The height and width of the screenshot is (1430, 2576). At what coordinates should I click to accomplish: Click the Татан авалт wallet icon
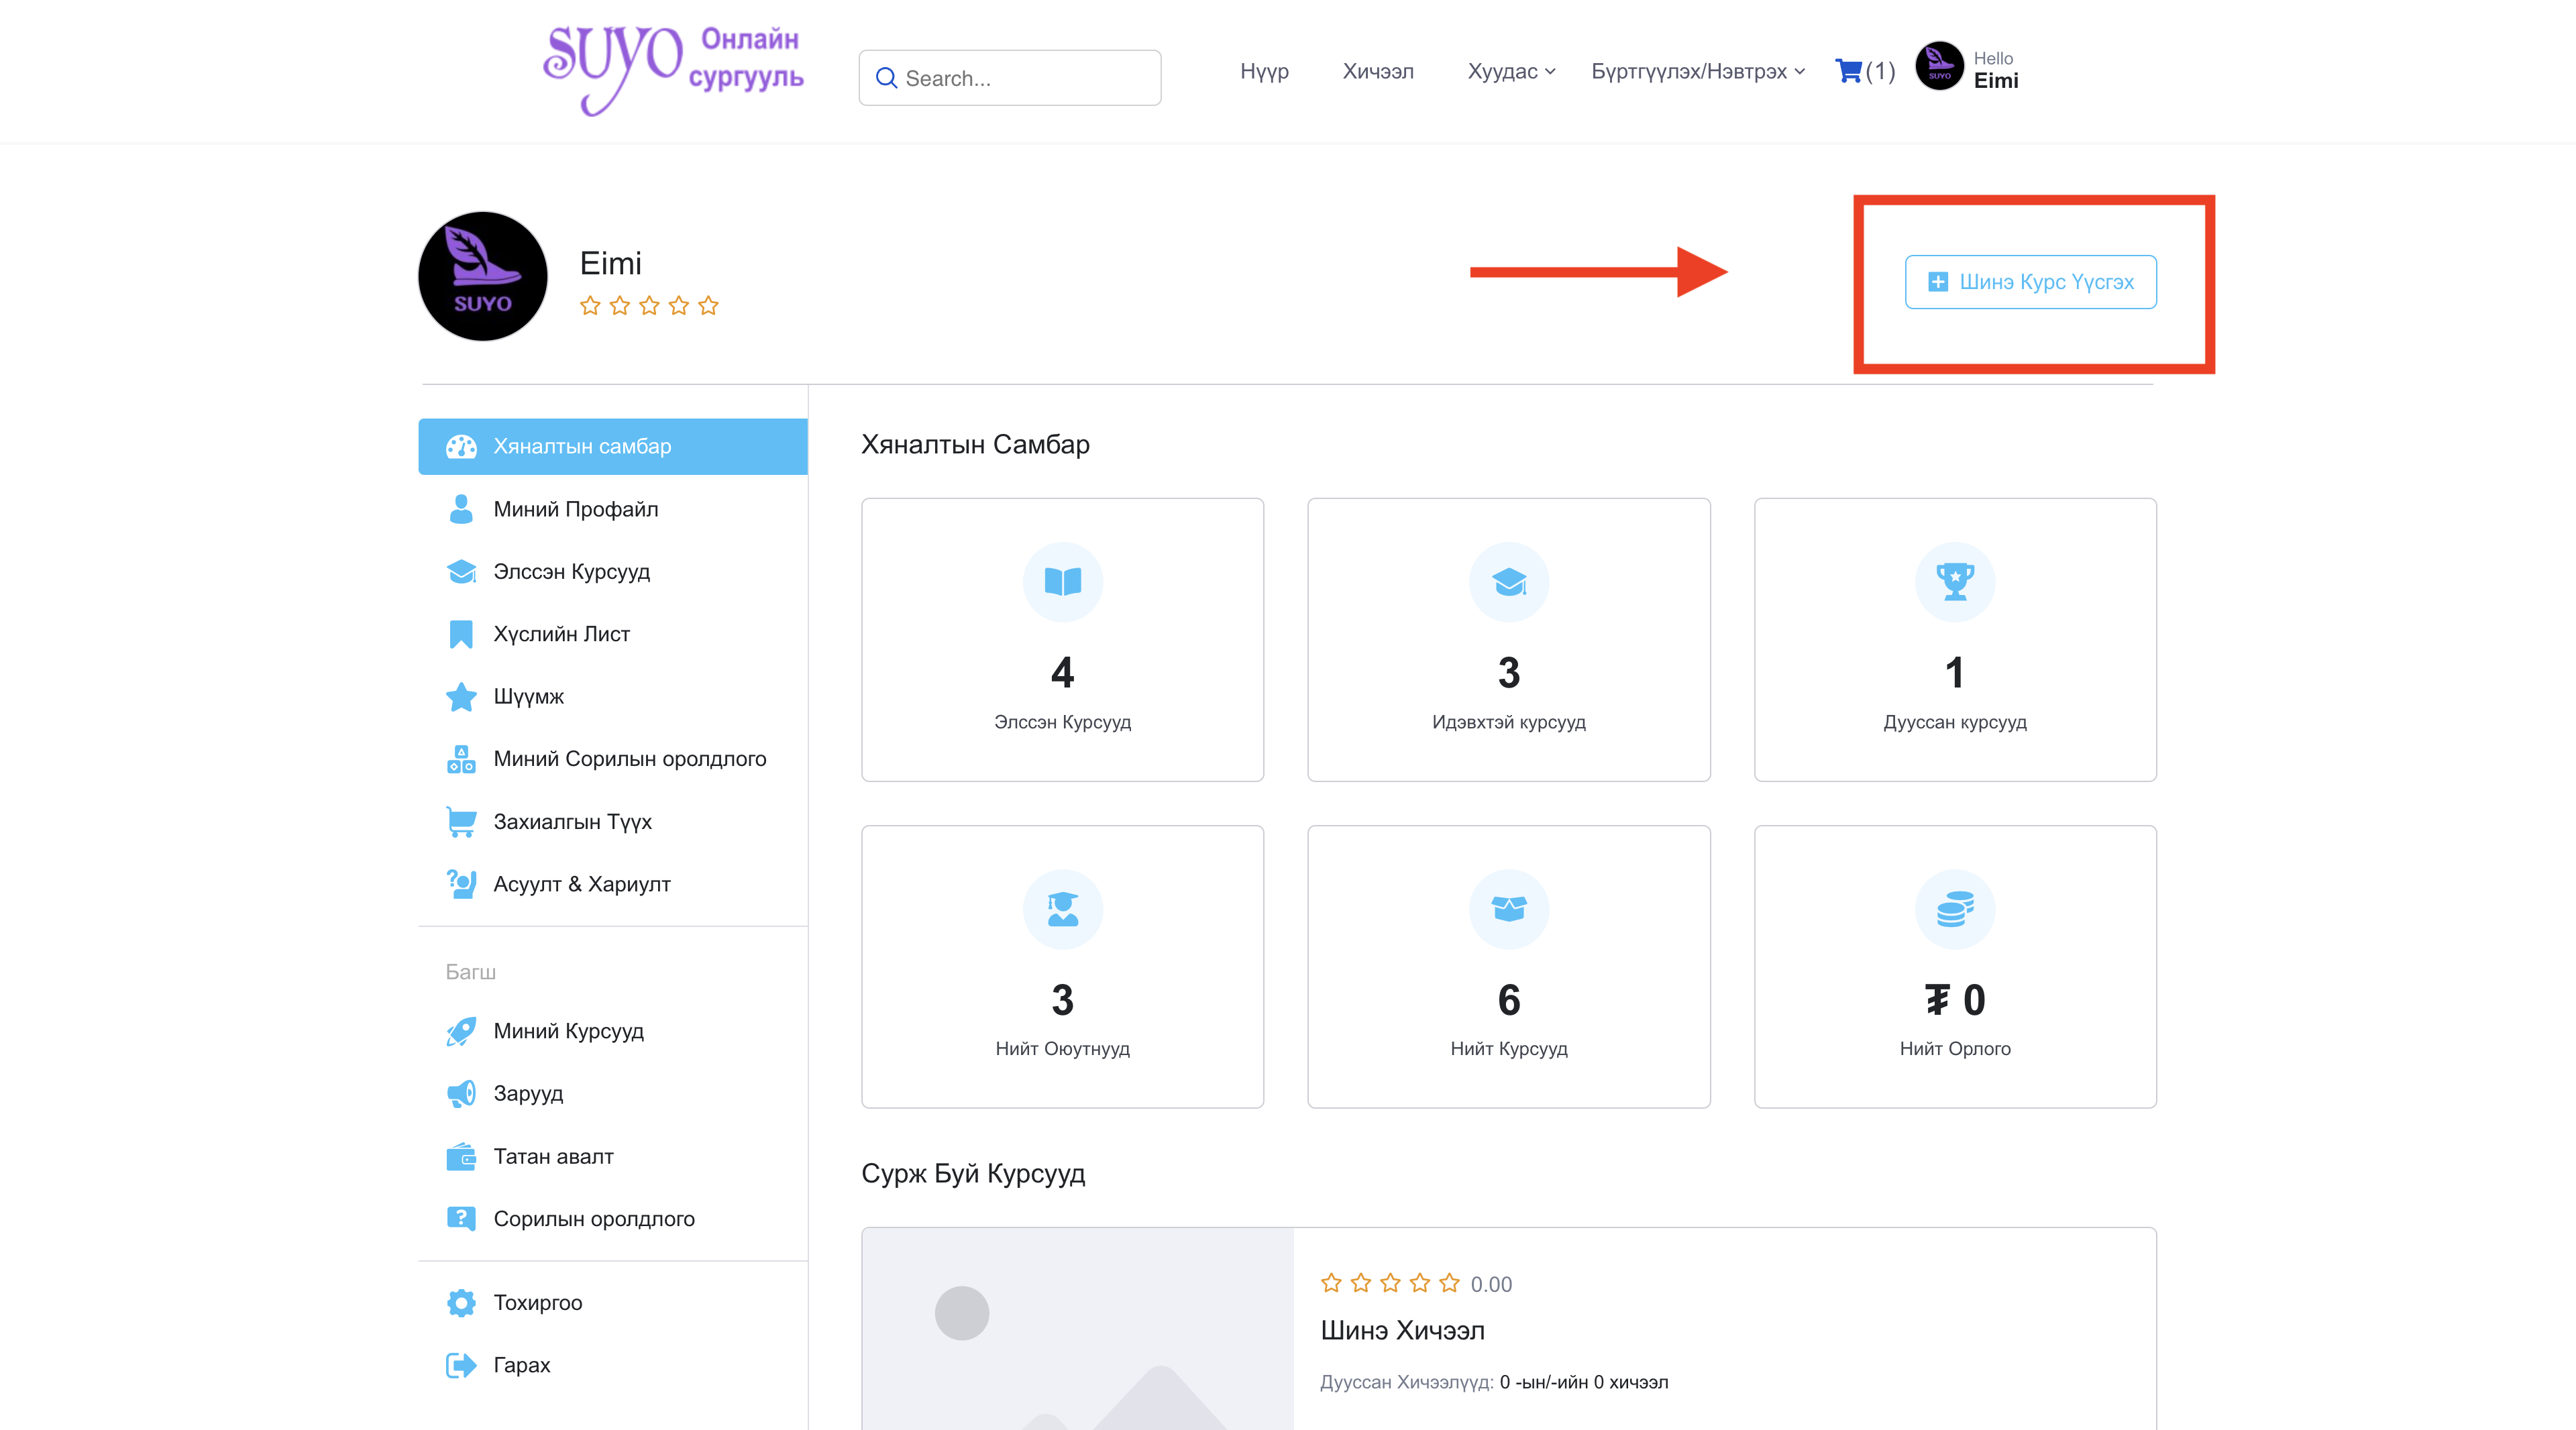[461, 1157]
